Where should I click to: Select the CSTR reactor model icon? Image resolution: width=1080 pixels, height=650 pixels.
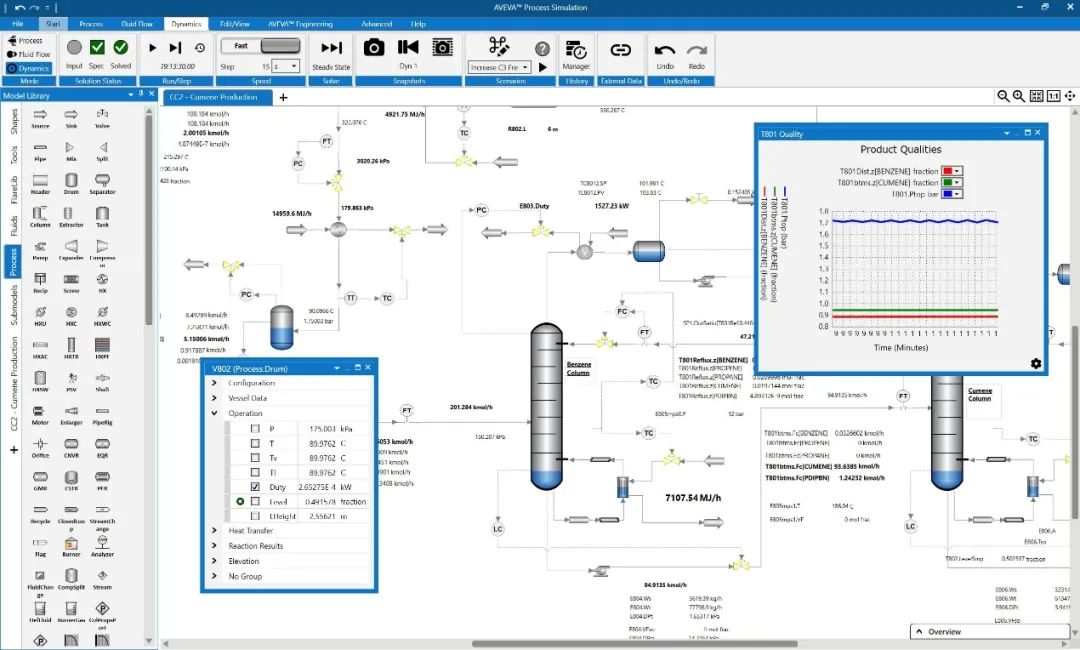(x=71, y=480)
